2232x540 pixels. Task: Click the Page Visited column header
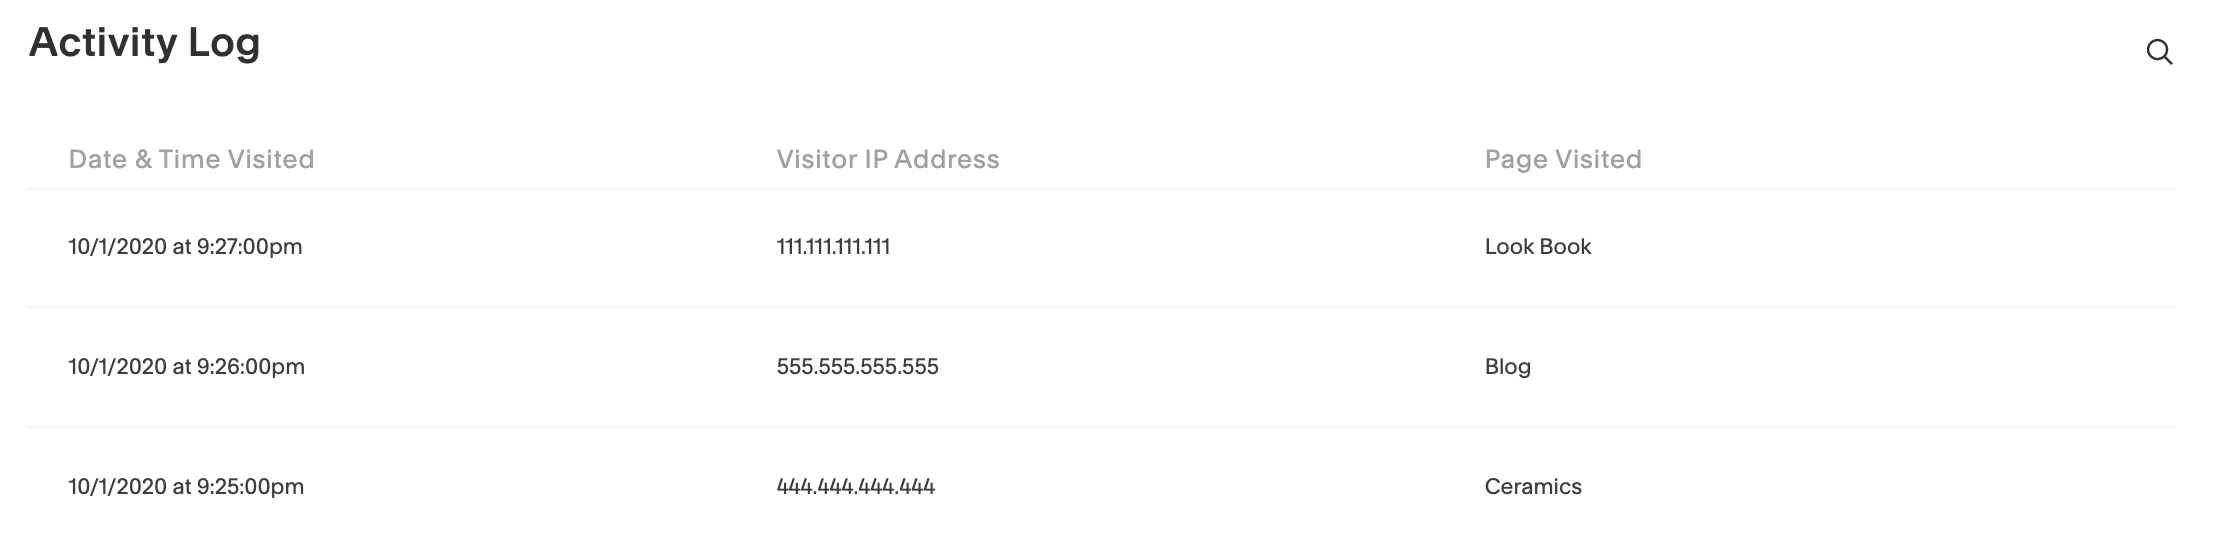click(1562, 160)
